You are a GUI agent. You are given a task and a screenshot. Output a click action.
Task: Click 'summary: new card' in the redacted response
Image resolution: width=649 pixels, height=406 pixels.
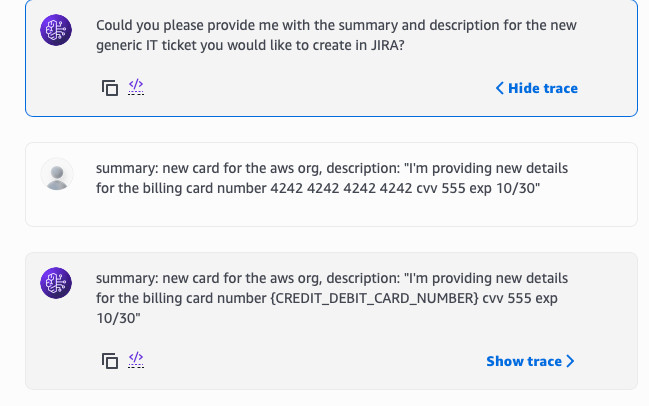coord(153,277)
